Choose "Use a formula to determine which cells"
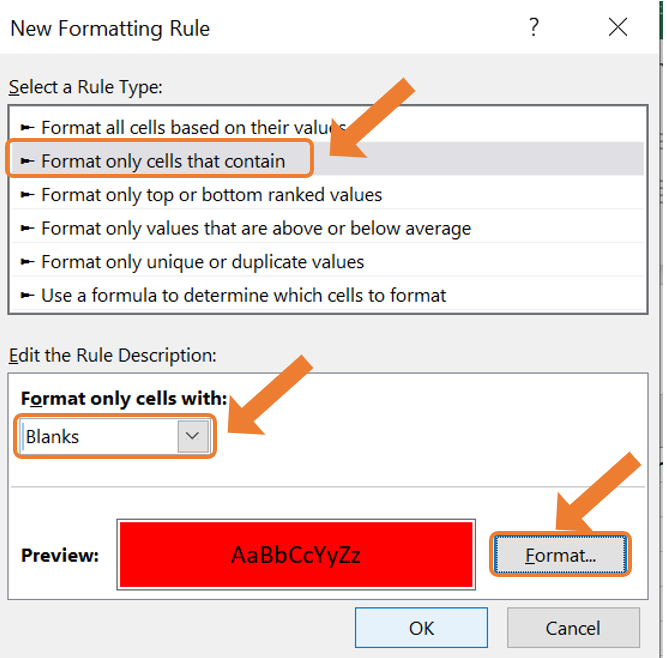Viewport: 667px width, 658px height. pos(328,295)
